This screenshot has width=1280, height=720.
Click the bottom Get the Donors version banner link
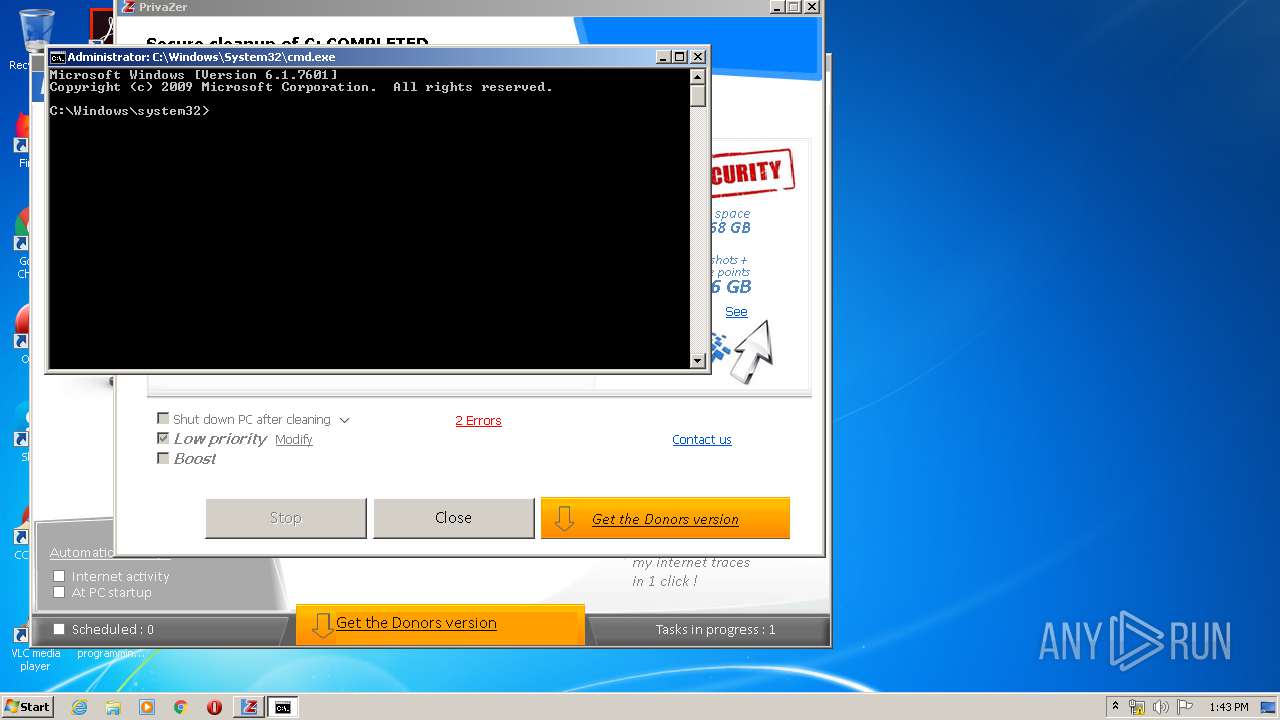click(x=416, y=623)
